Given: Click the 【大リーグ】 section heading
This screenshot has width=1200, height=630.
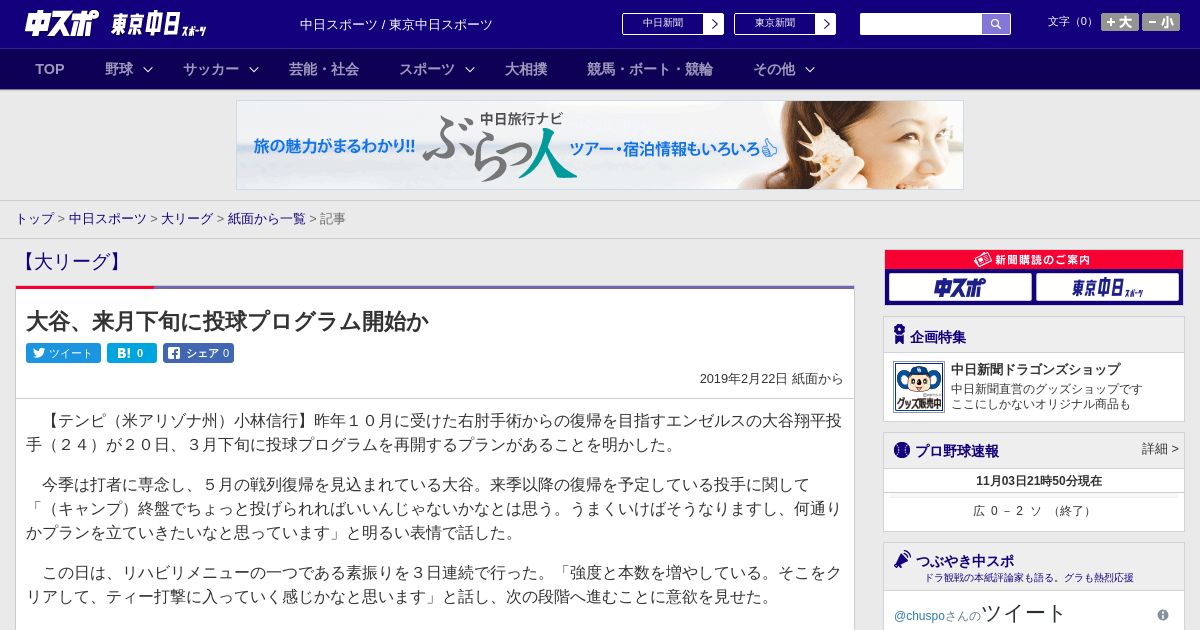Looking at the screenshot, I should pyautogui.click(x=72, y=262).
